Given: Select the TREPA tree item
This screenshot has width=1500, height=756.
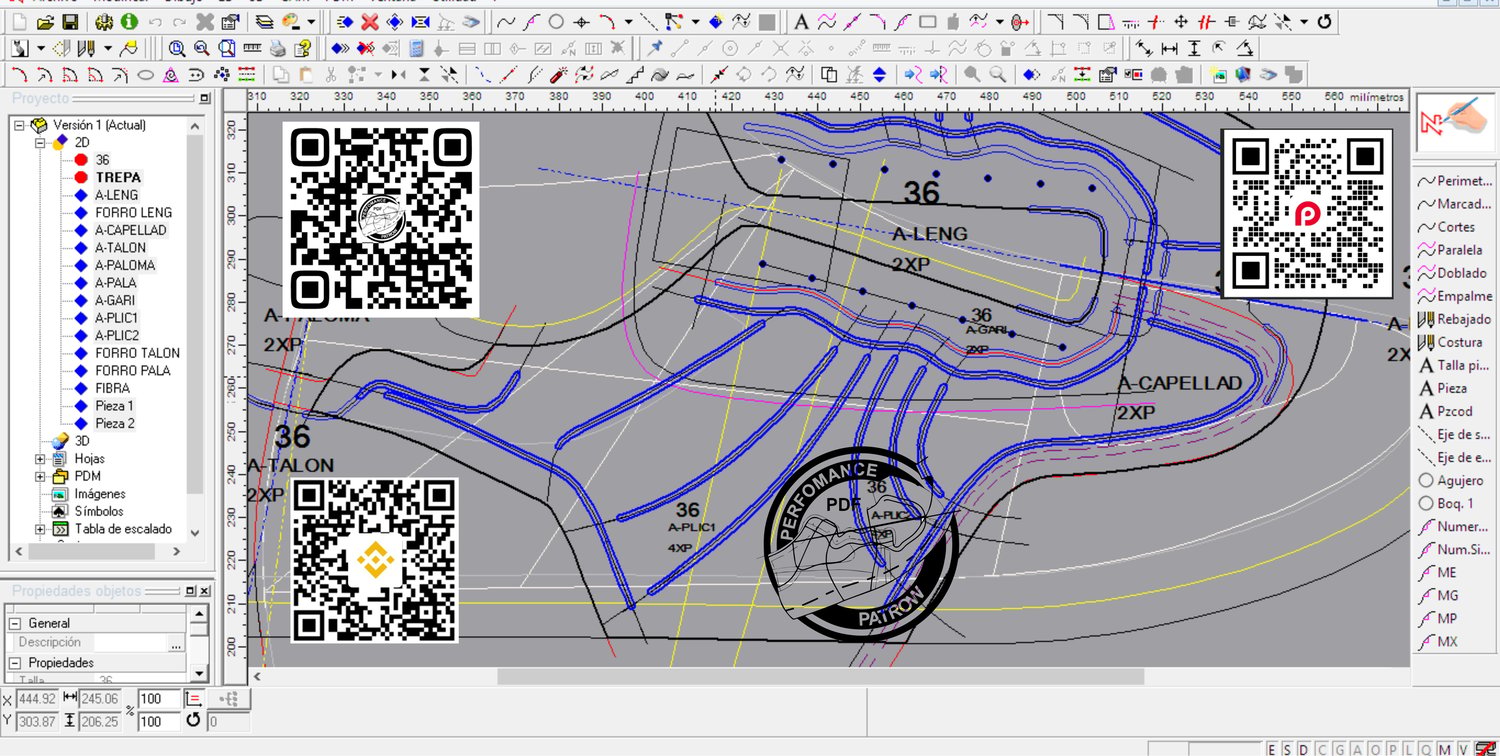Looking at the screenshot, I should tap(118, 177).
